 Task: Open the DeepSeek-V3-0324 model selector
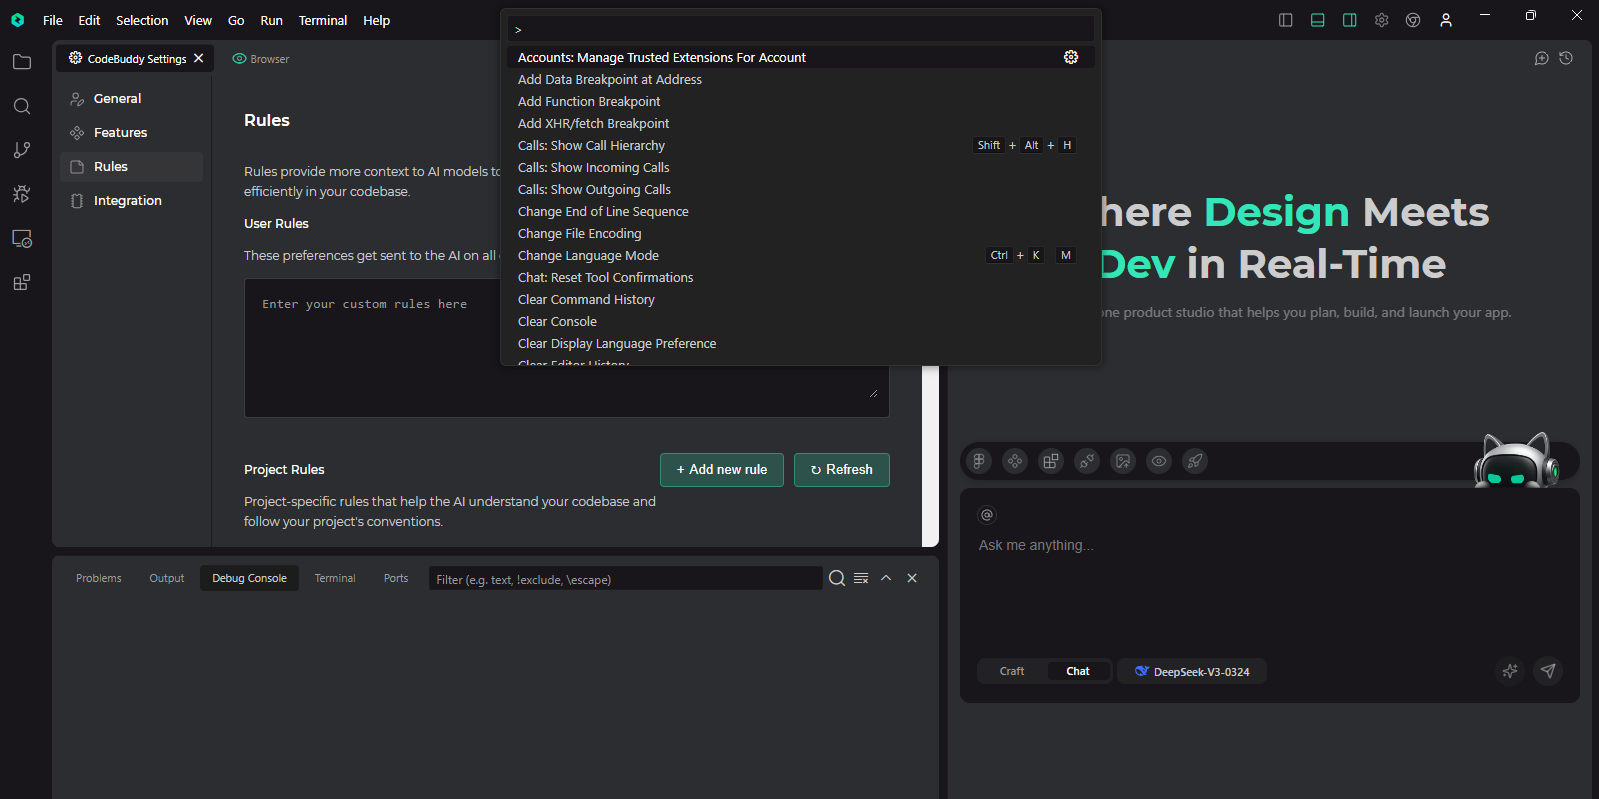(x=1192, y=671)
